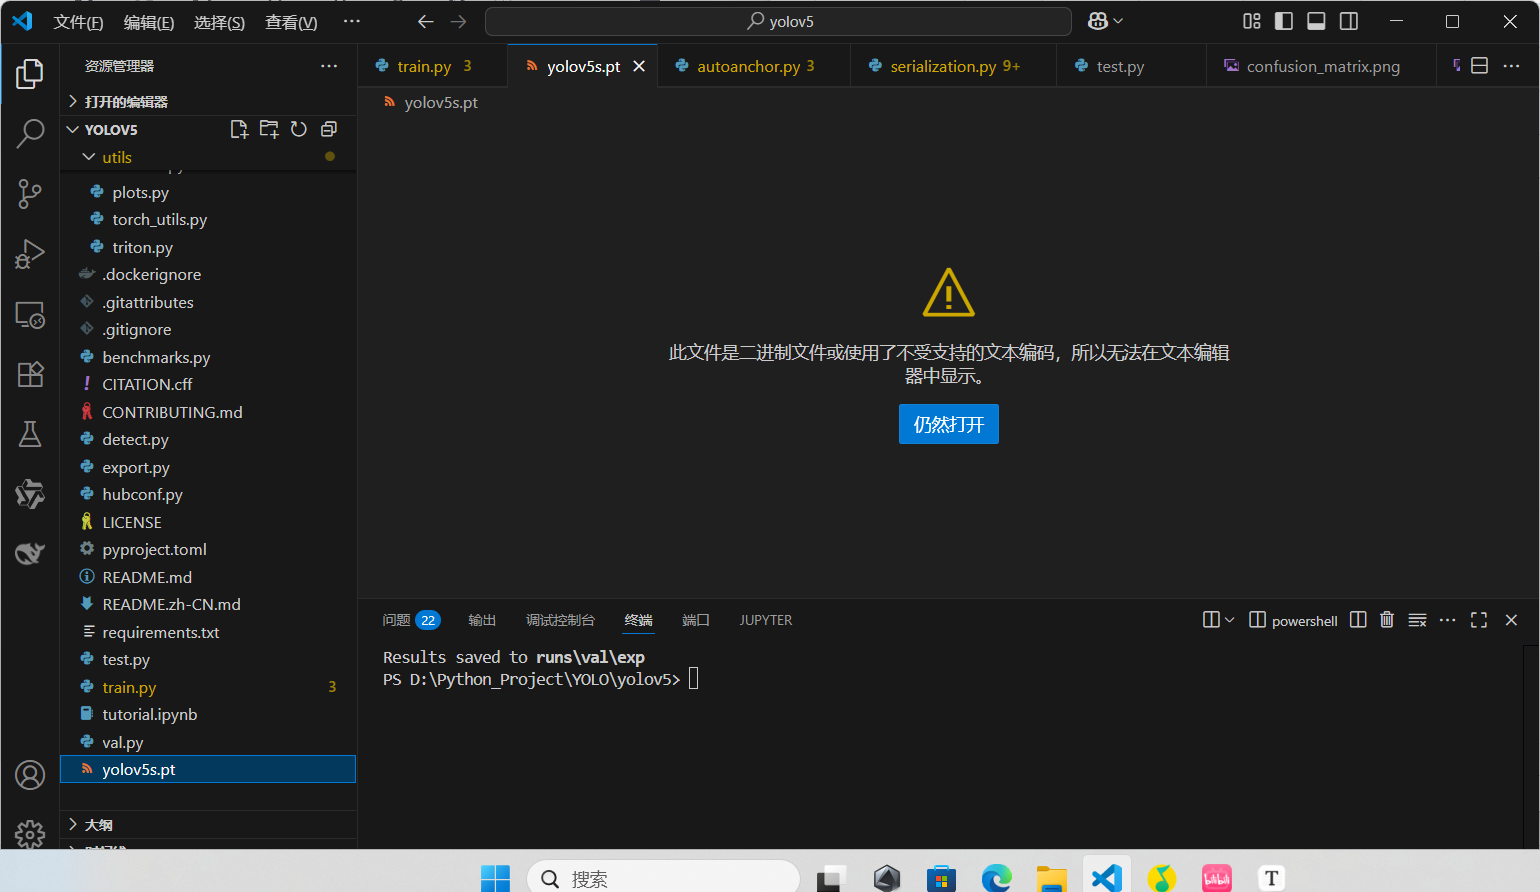
Task: Create a new folder in YOLOV5
Action: pyautogui.click(x=269, y=129)
